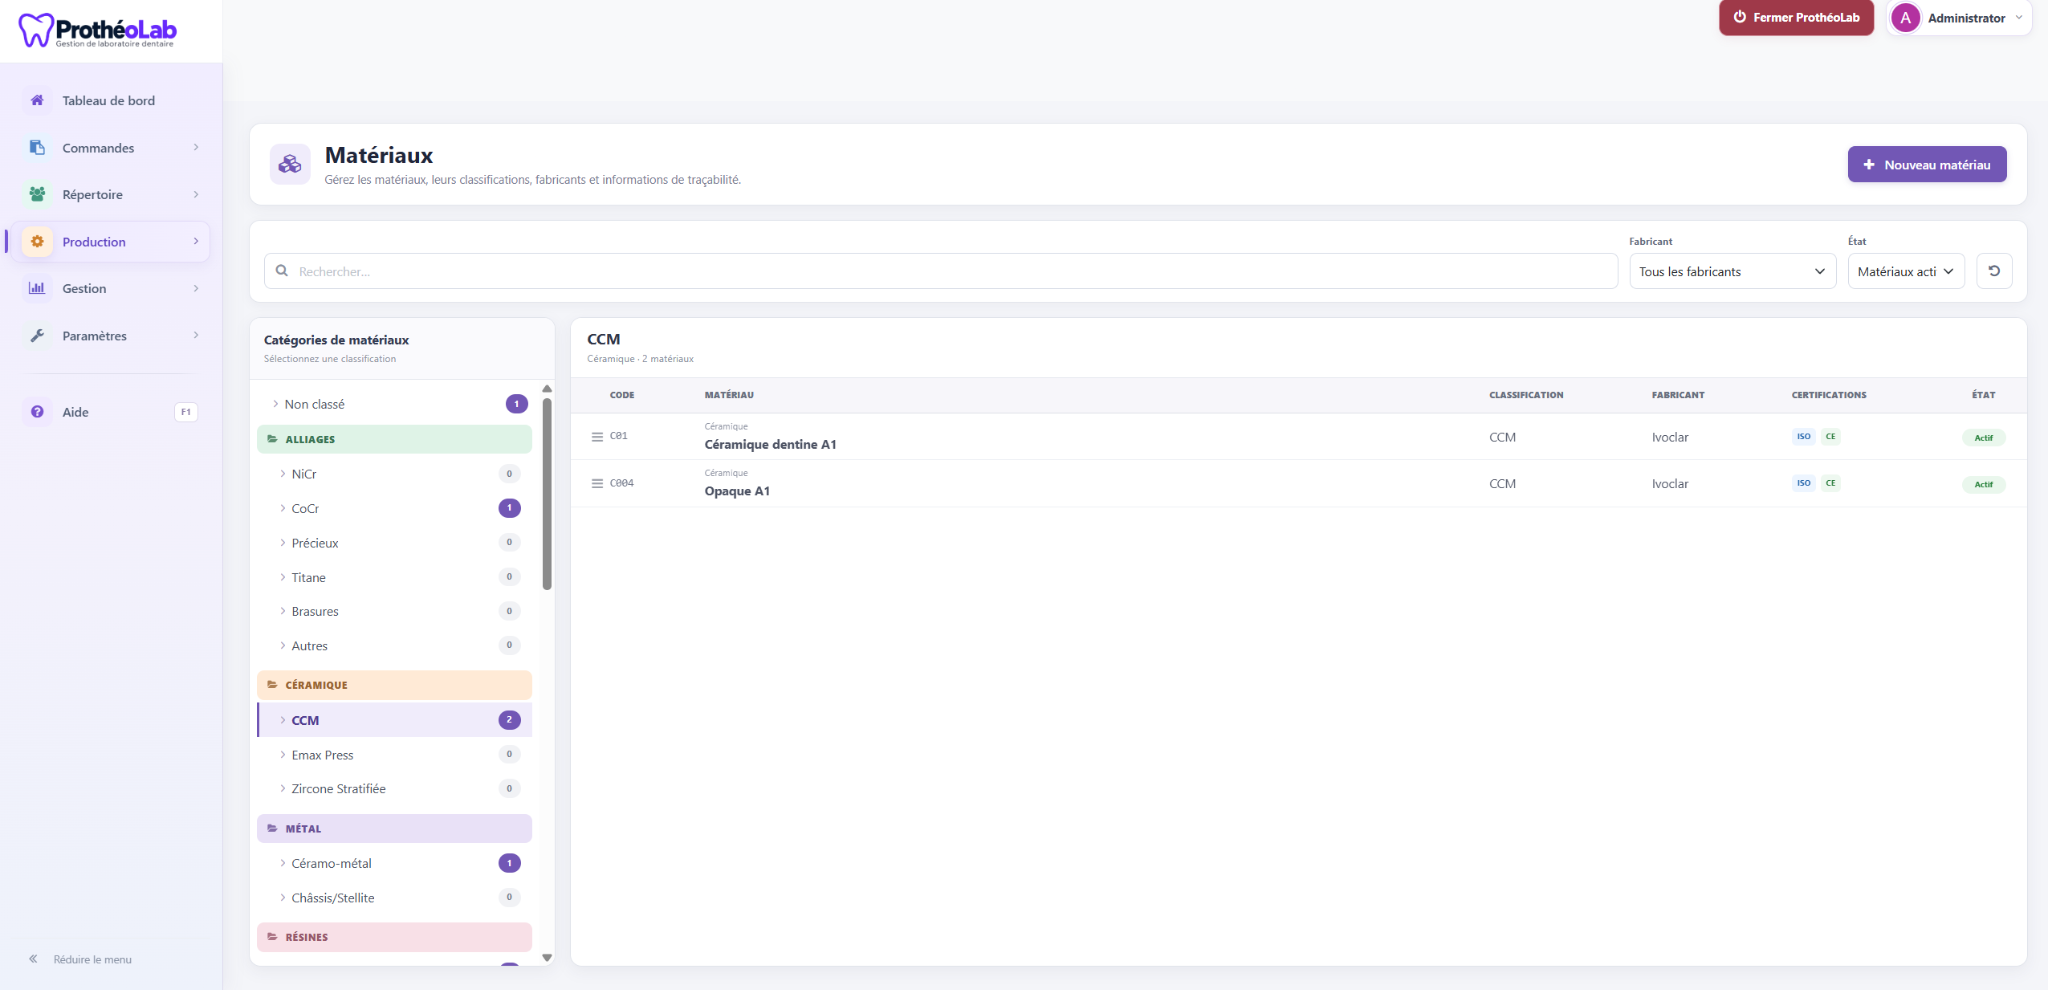
Task: Click the reset filters refresh icon
Action: (x=1994, y=271)
